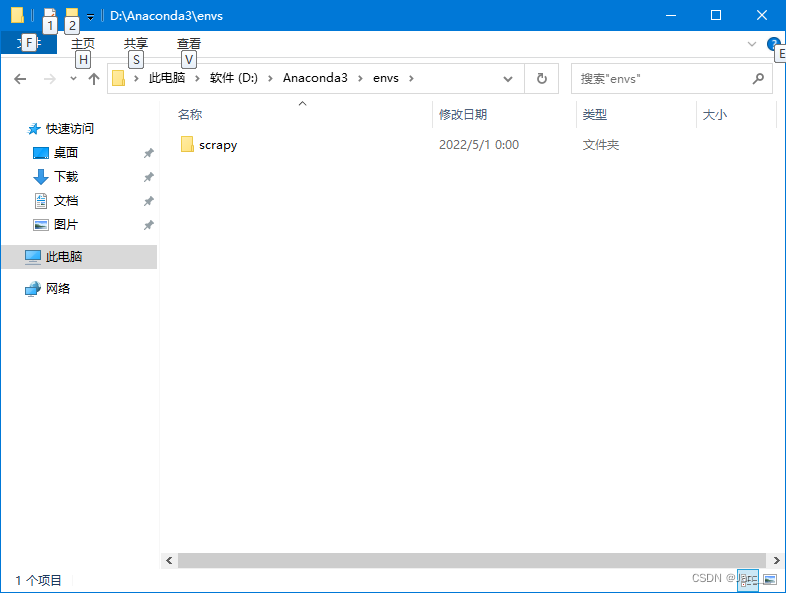Click the 快速访问 star icon

[x=34, y=129]
